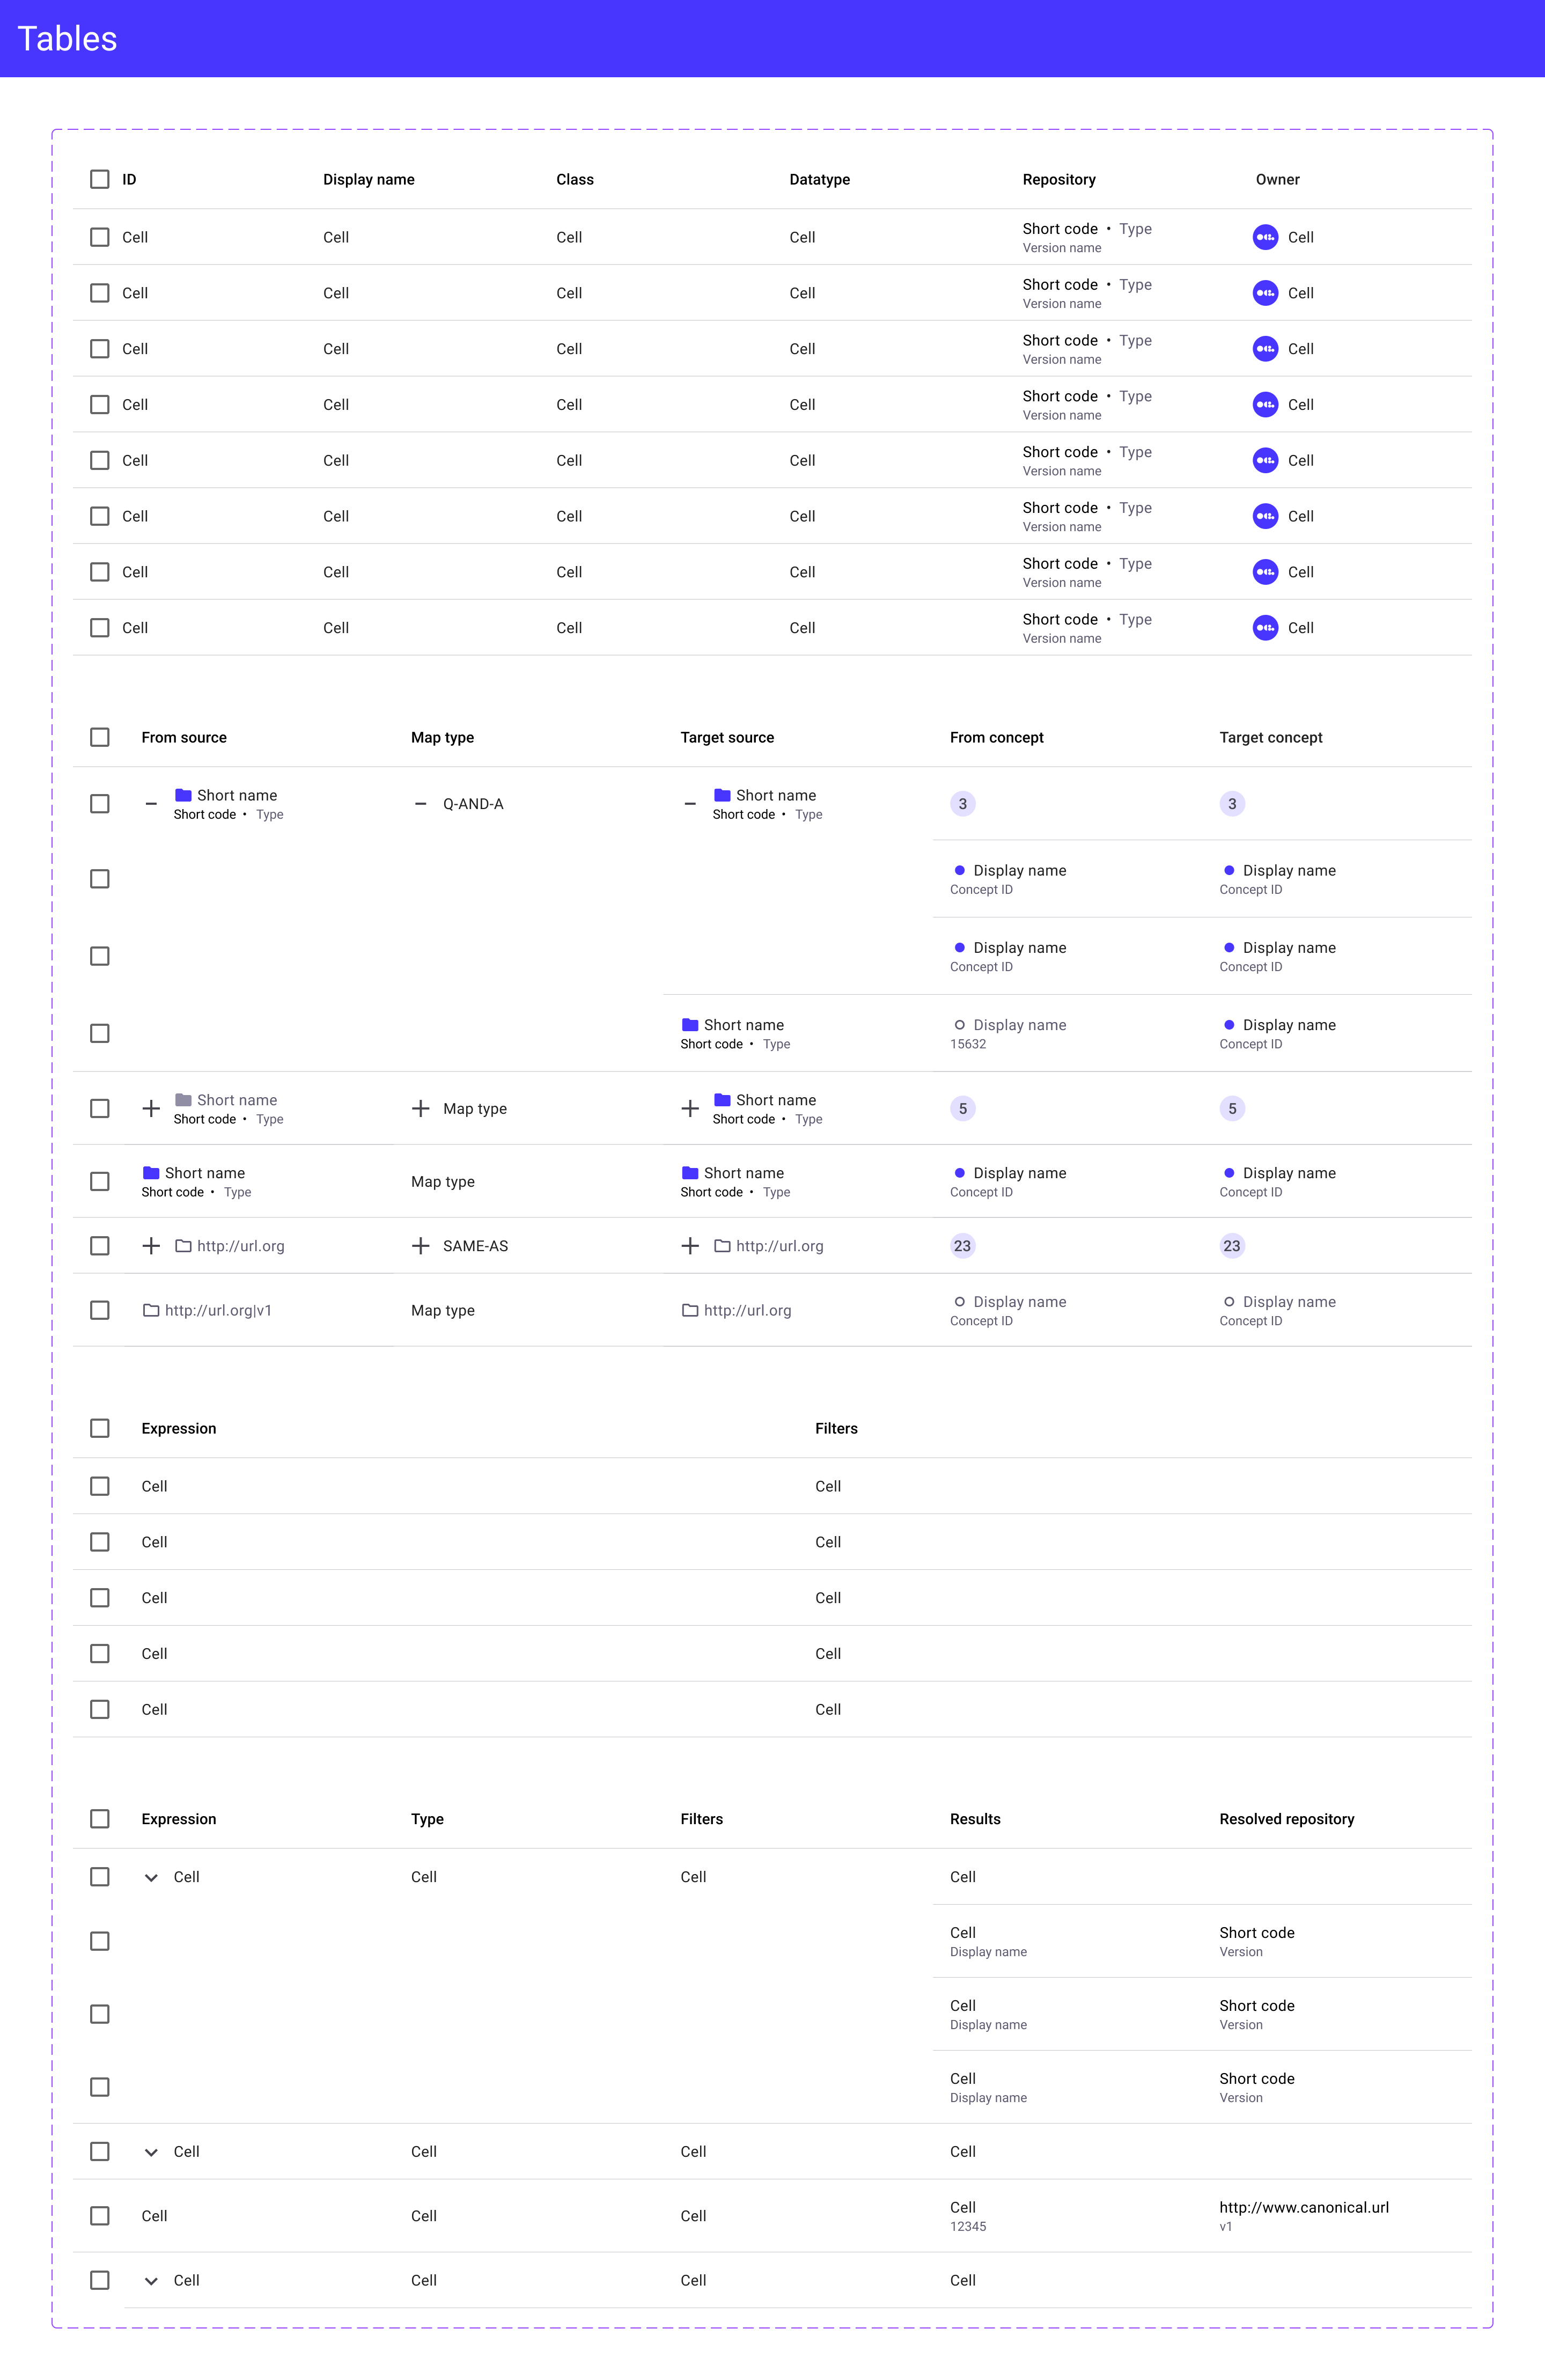Collapse the Q-AND-A map type group
Screen dimensions: 1545x2380
[421, 804]
